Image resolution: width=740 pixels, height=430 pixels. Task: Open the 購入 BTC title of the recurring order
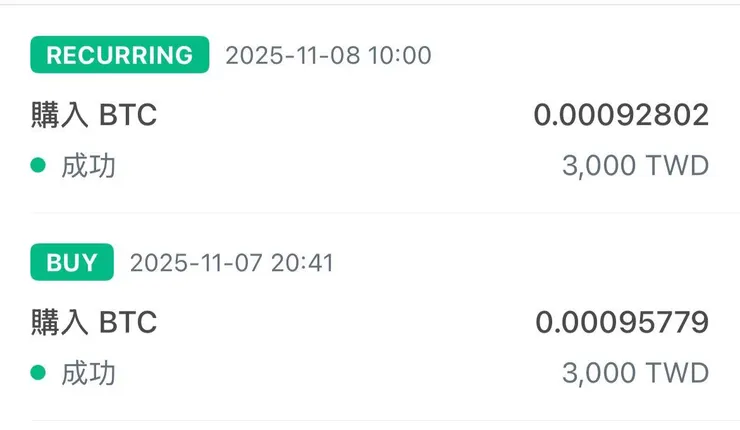[x=94, y=115]
